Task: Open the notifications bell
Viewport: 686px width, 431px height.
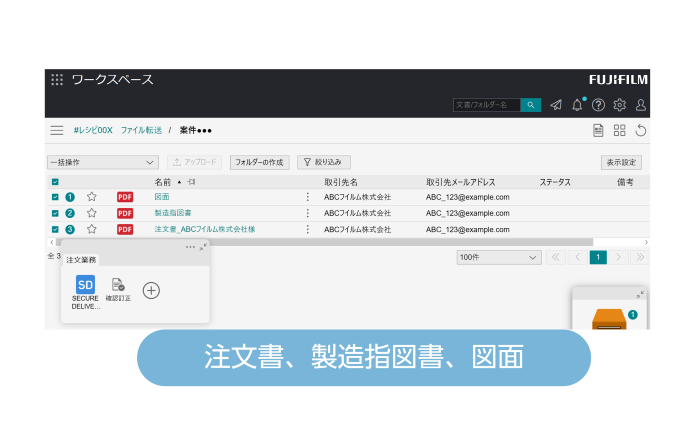Action: 578,105
